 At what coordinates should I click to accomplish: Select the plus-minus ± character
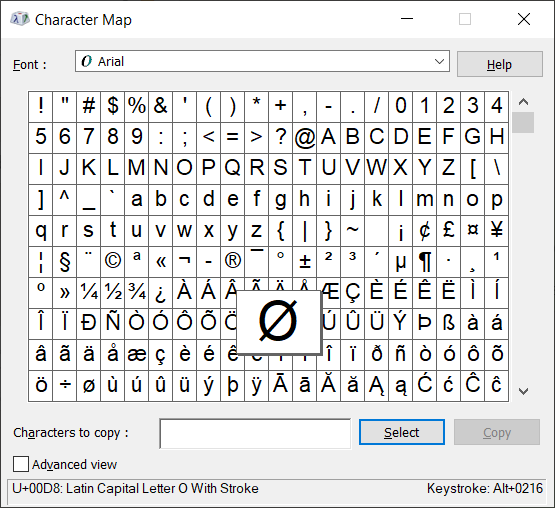coord(304,262)
